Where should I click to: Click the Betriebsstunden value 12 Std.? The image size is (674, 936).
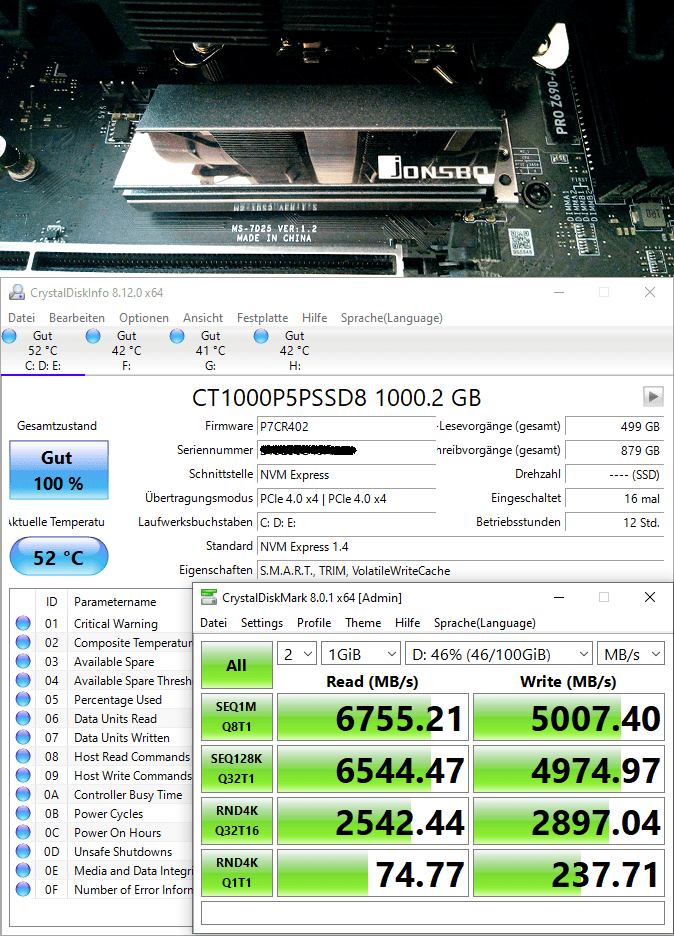[614, 522]
